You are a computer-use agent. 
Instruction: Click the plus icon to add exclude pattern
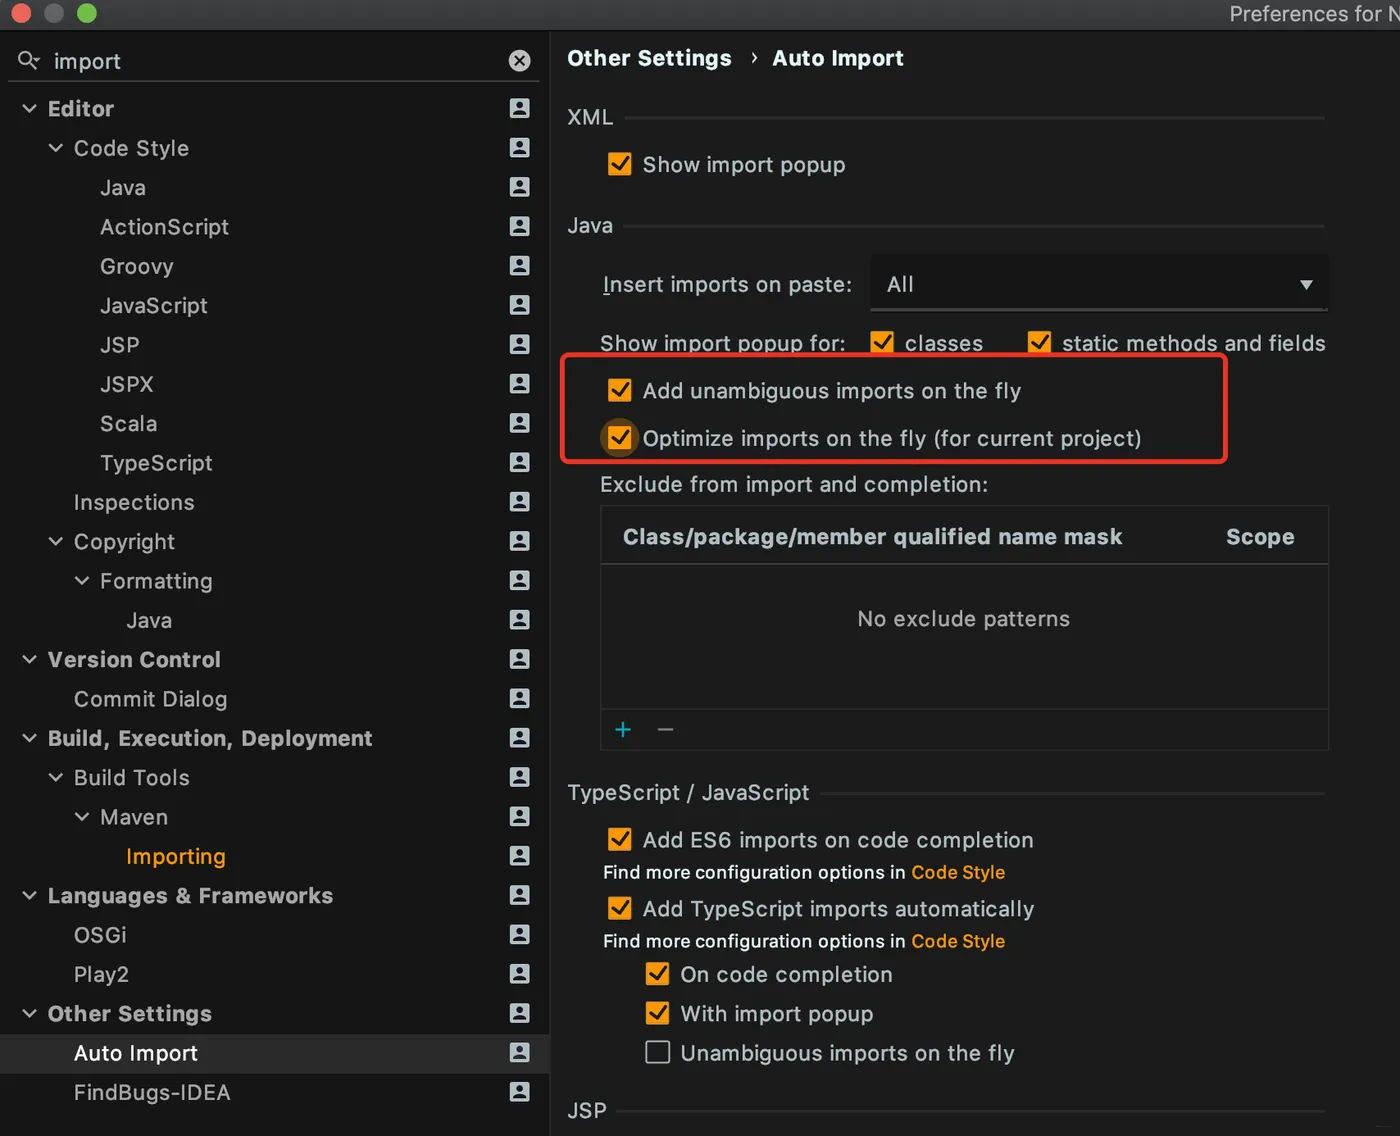(623, 730)
